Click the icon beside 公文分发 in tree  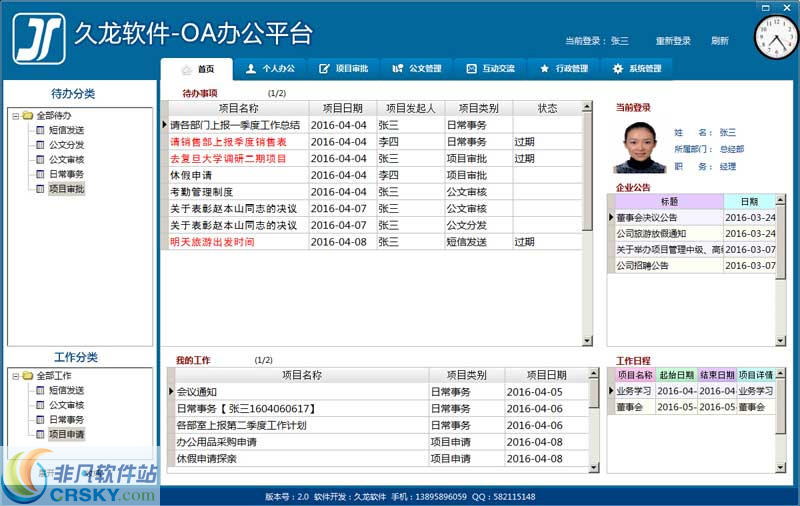click(x=40, y=145)
